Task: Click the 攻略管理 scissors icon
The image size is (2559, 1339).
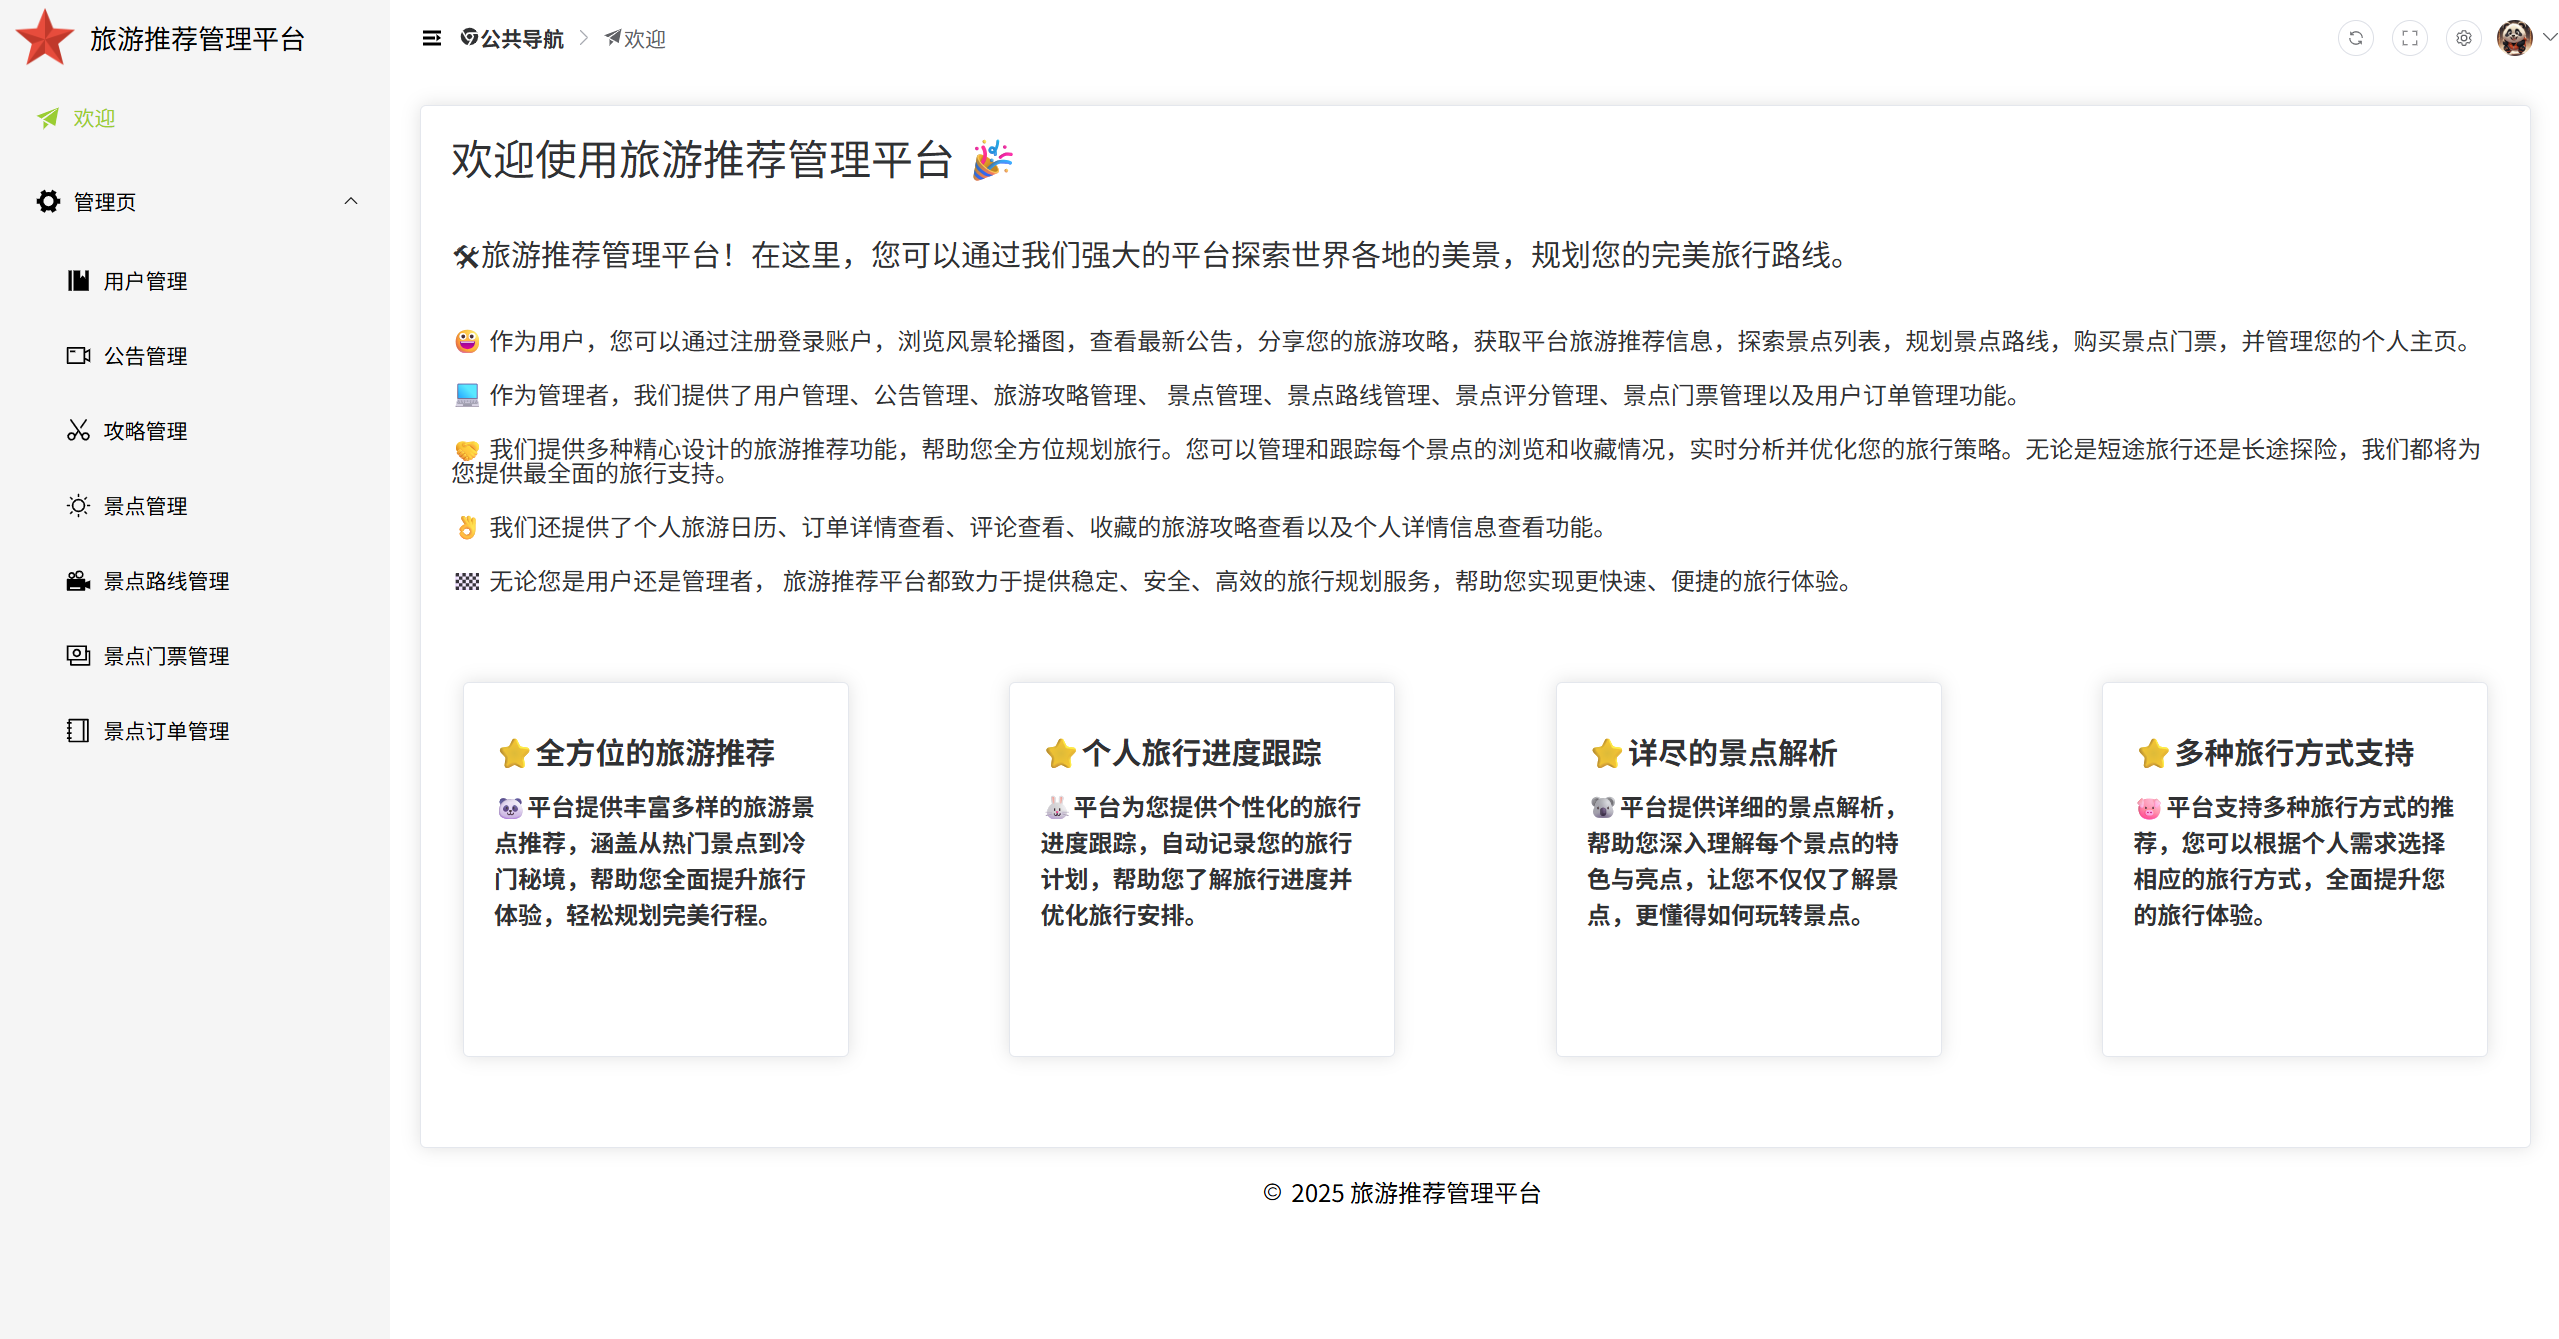Action: pos(78,430)
